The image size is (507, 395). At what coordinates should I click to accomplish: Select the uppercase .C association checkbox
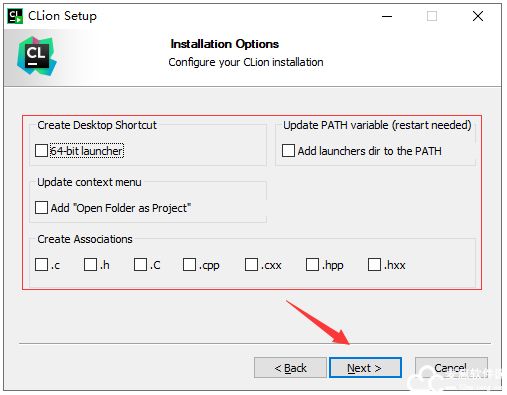(x=140, y=265)
